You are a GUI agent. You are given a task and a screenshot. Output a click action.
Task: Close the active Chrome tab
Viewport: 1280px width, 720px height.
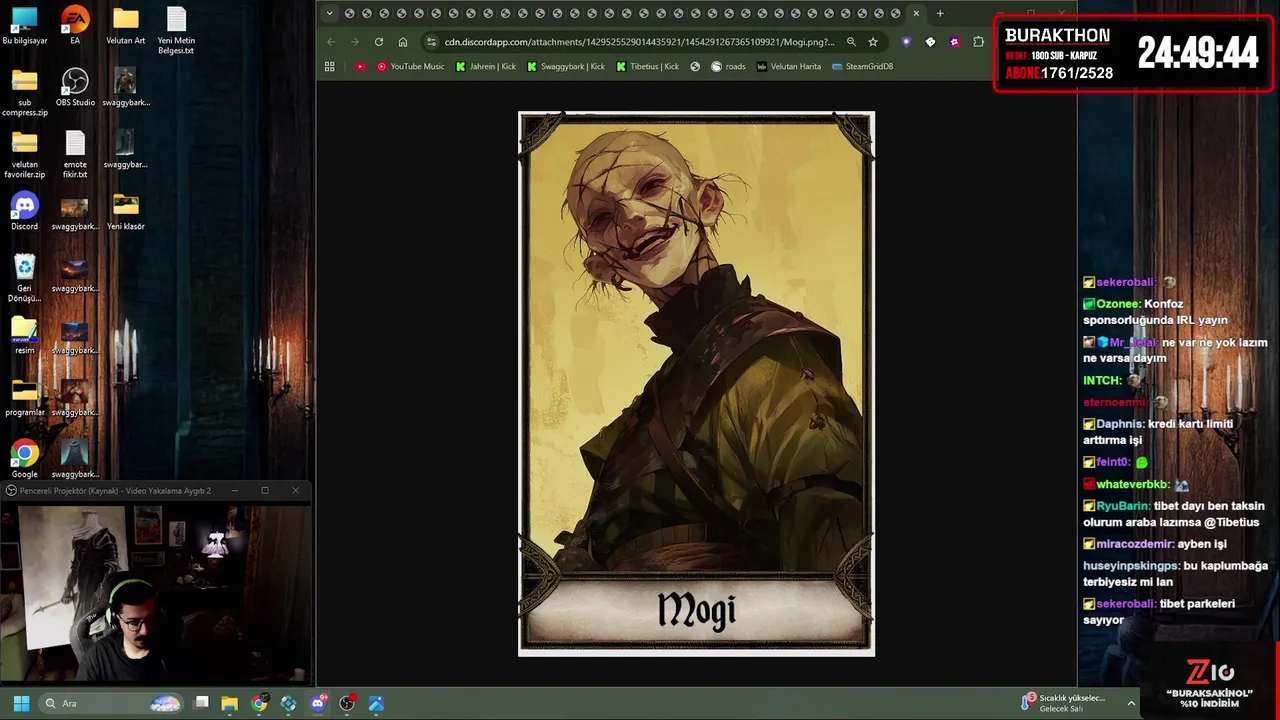[x=916, y=13]
